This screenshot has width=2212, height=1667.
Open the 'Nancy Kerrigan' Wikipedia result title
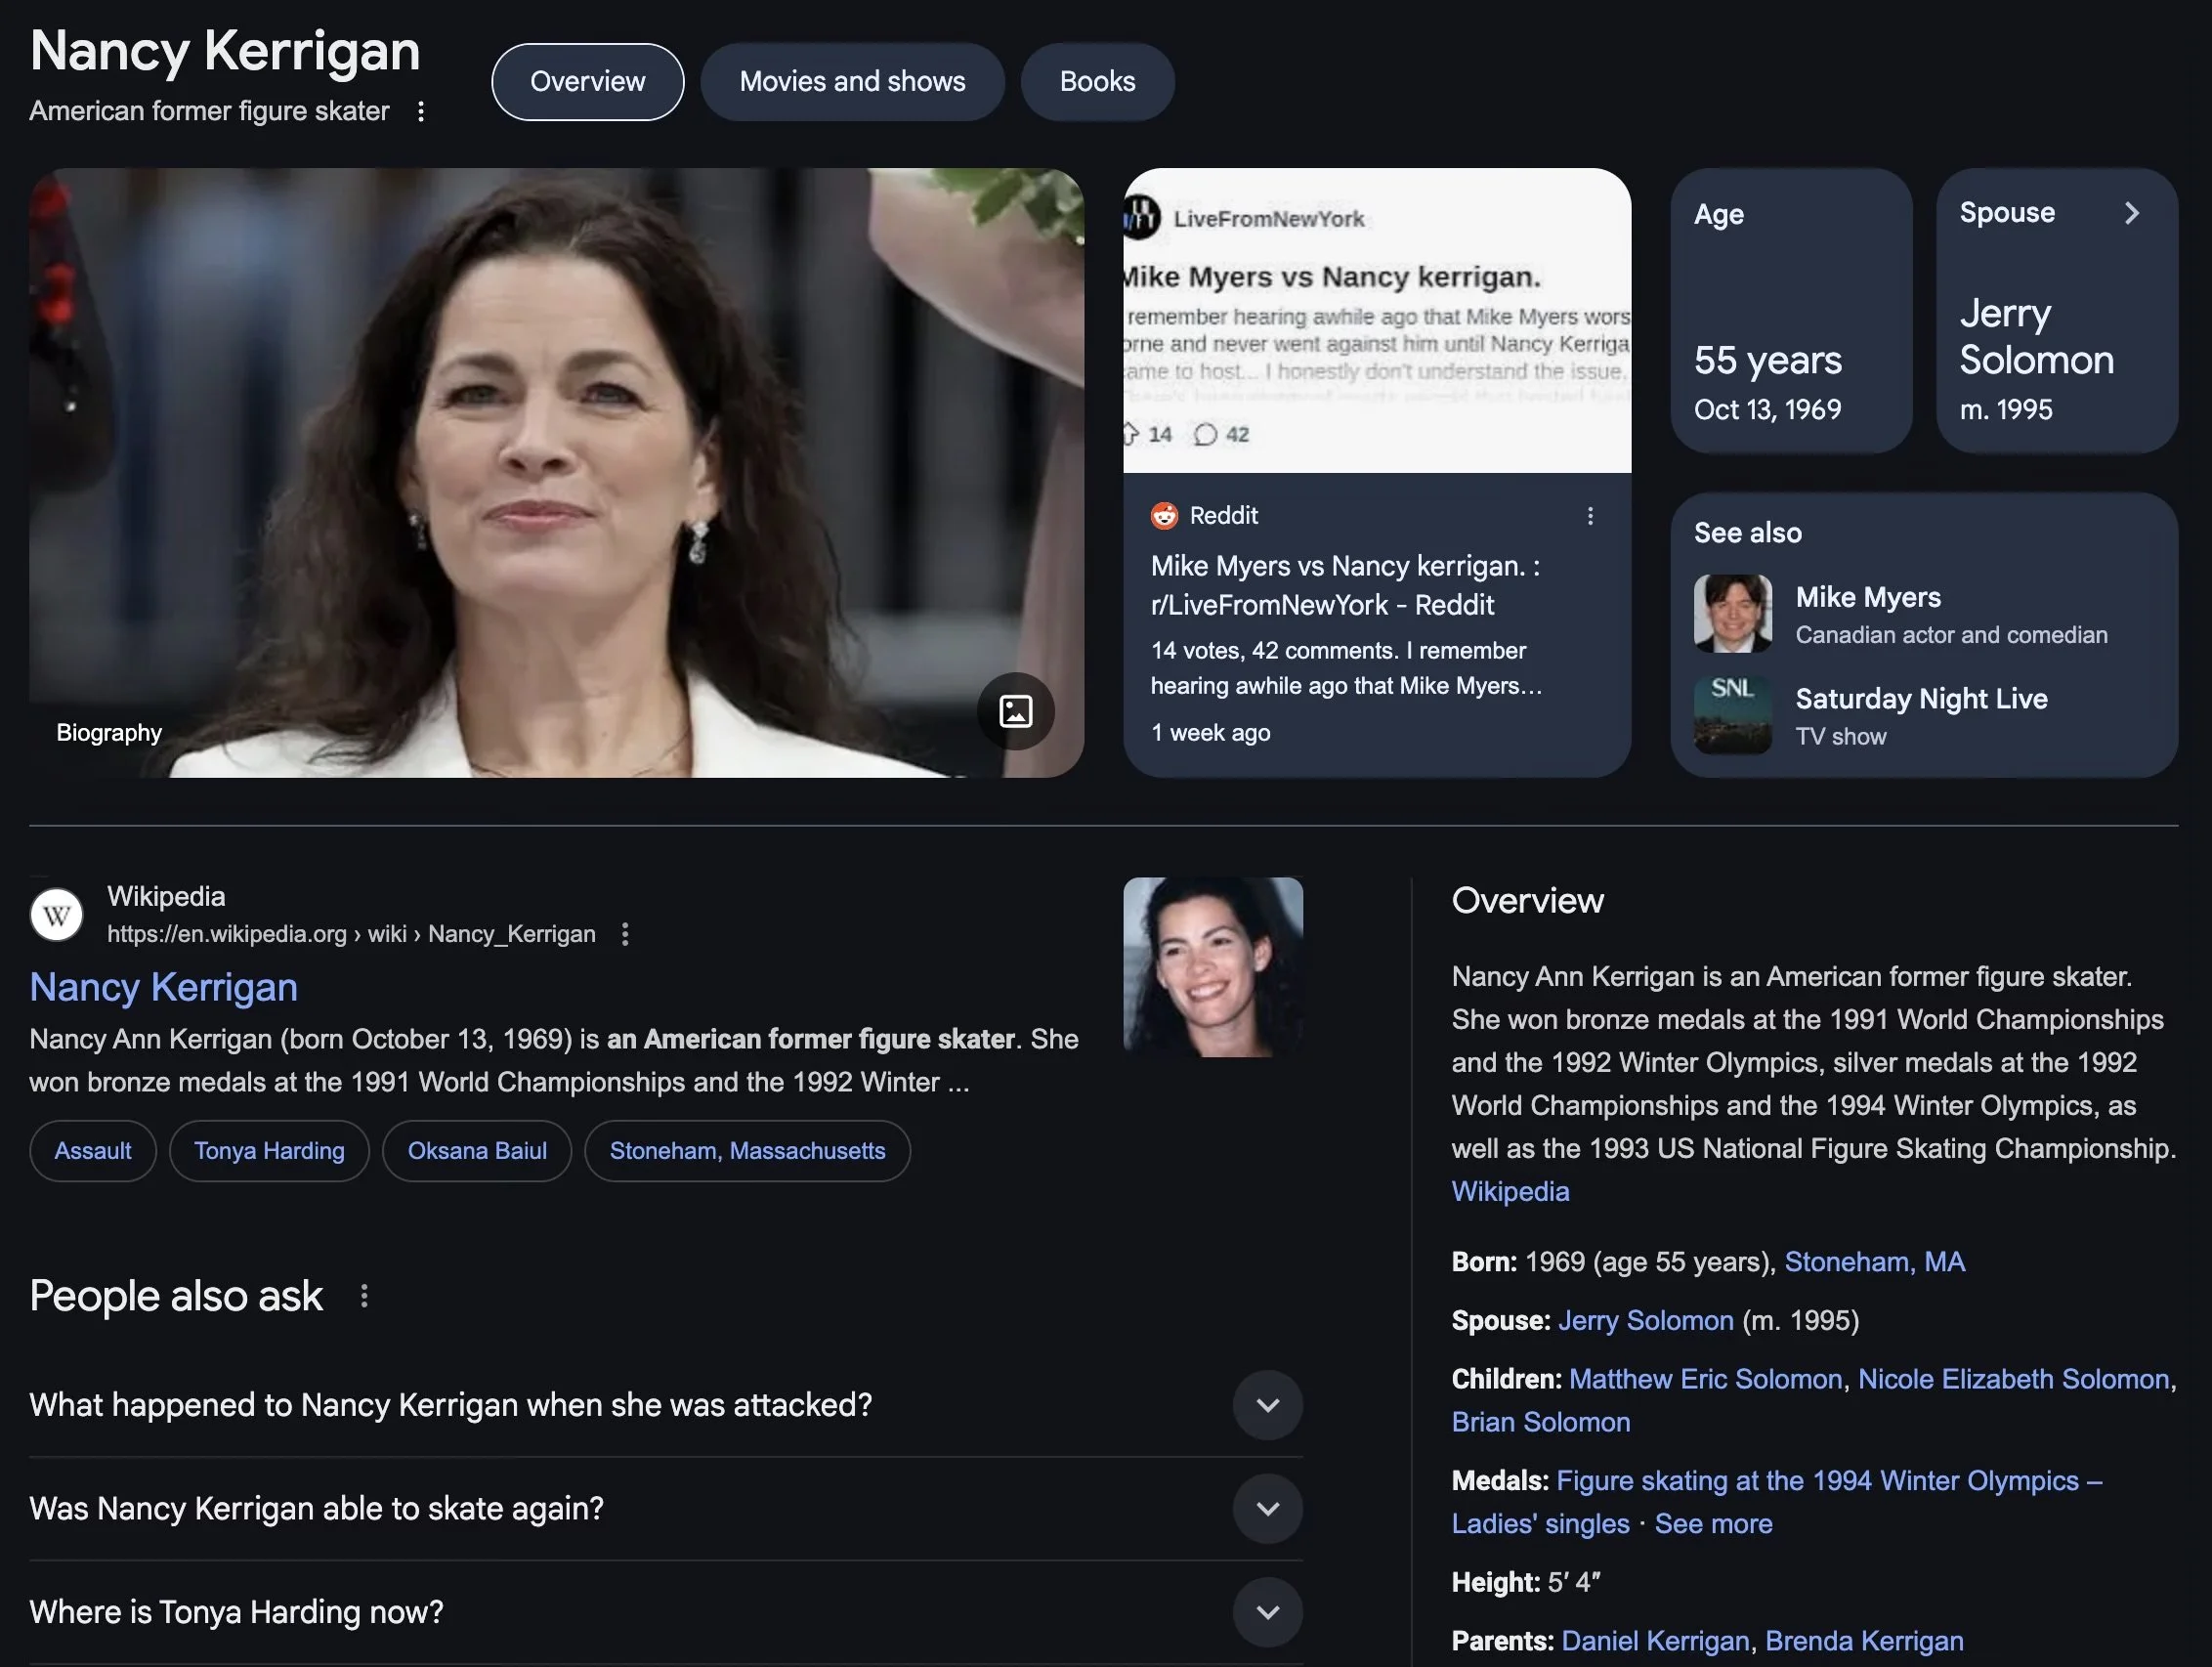coord(164,987)
